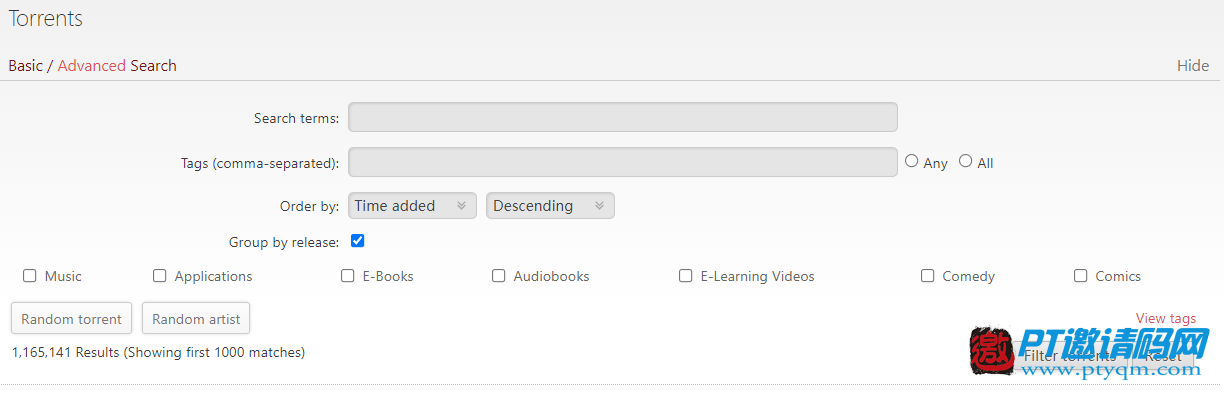
Task: Switch to Basic search mode
Action: point(26,66)
